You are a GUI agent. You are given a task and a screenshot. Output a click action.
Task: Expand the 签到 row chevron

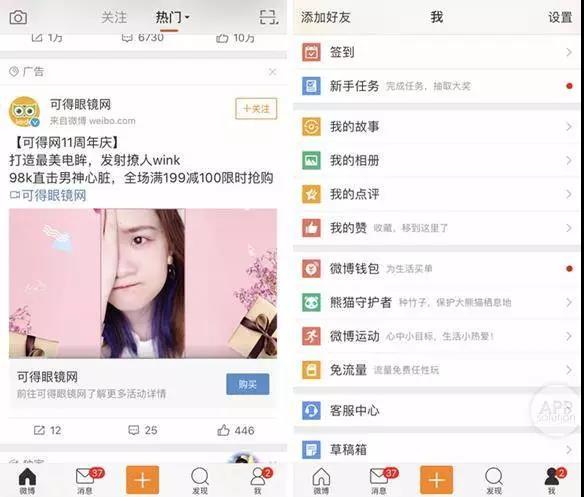click(569, 52)
